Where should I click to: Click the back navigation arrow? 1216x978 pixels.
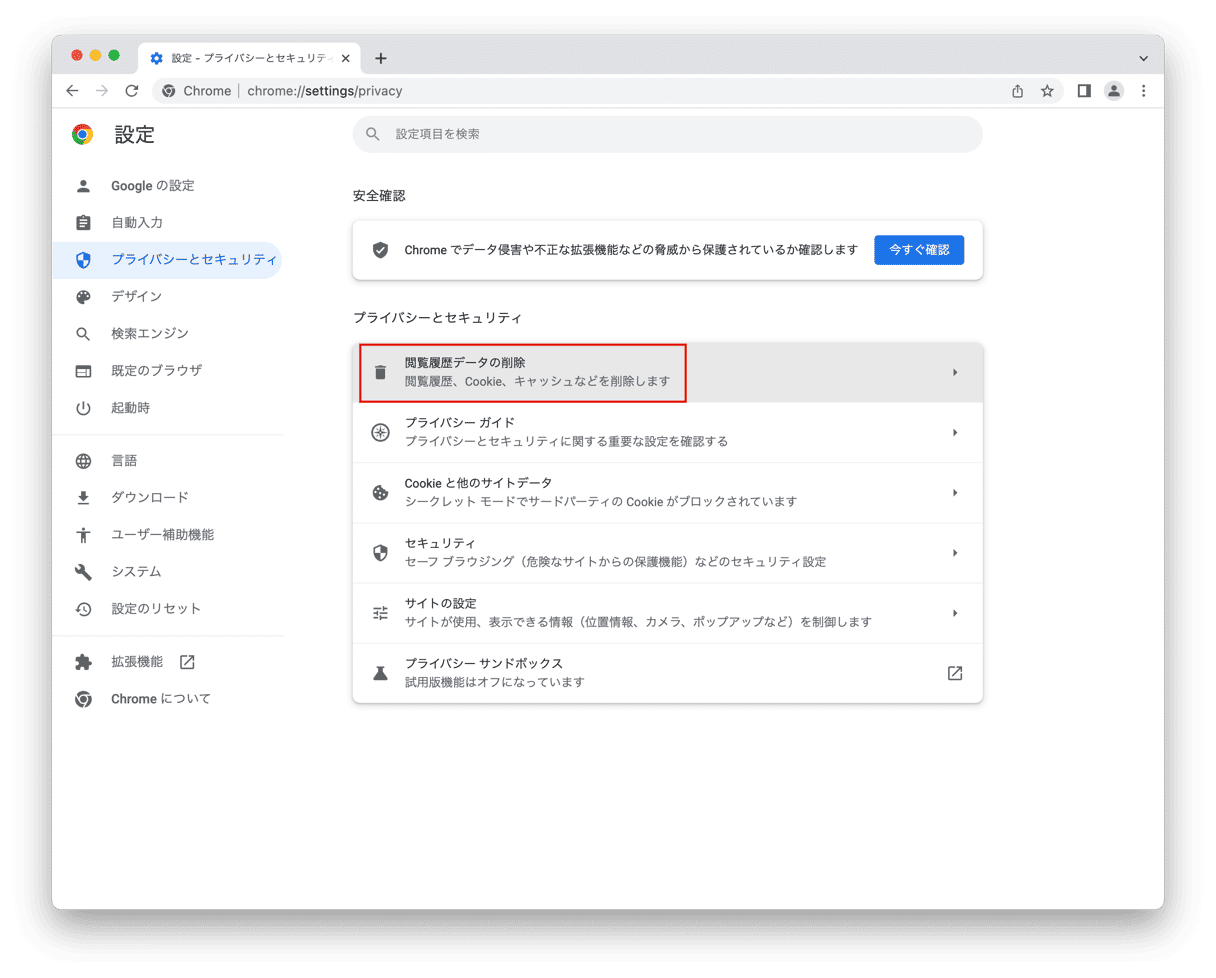click(72, 91)
